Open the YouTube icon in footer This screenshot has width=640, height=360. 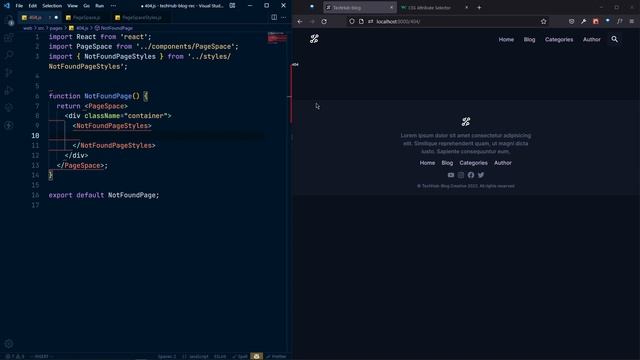tap(451, 175)
